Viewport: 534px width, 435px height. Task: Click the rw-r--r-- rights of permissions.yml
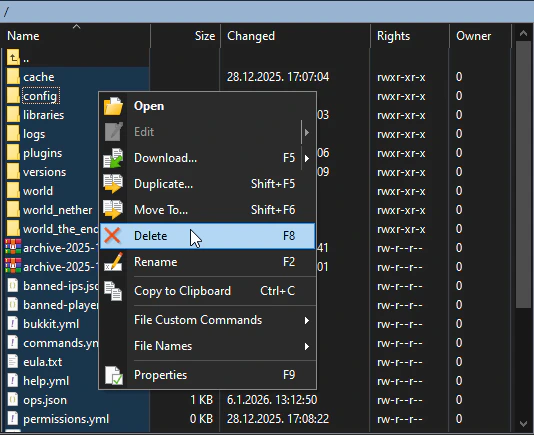399,419
